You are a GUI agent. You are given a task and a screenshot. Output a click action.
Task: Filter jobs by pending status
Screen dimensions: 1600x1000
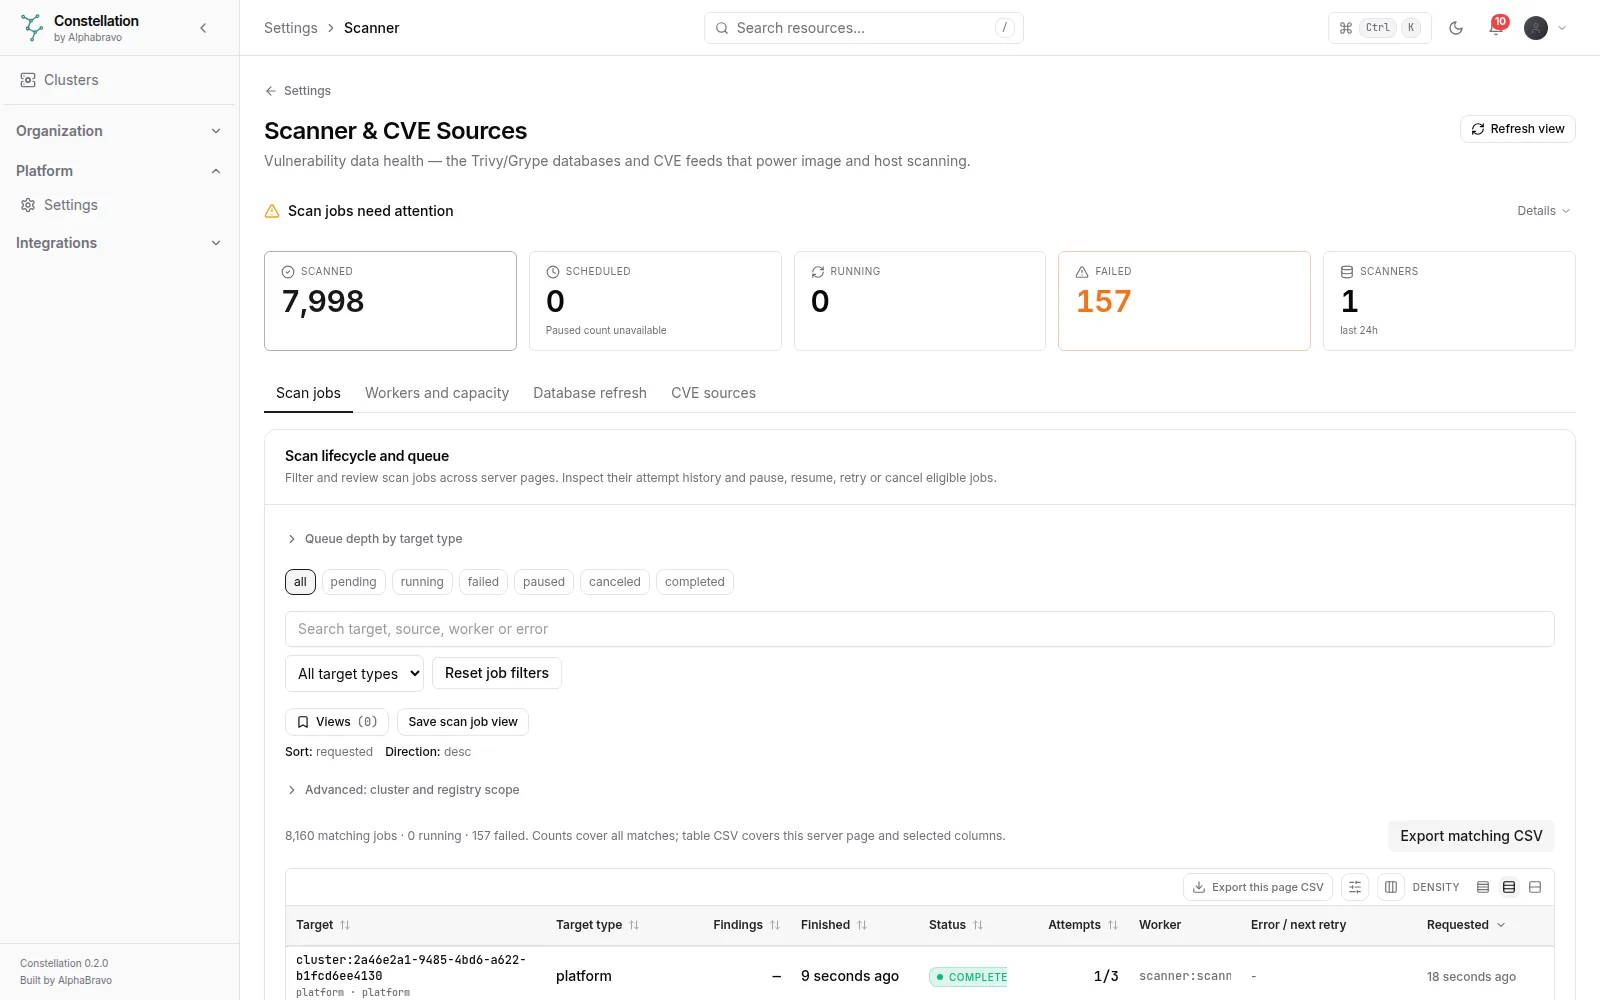[x=353, y=582]
